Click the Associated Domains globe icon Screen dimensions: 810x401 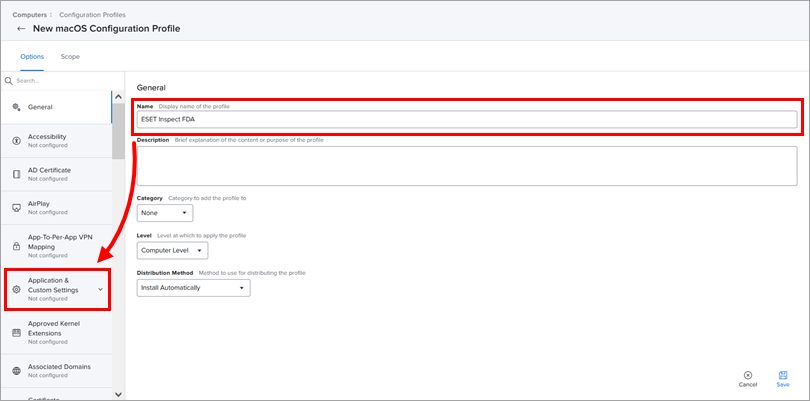(x=16, y=371)
